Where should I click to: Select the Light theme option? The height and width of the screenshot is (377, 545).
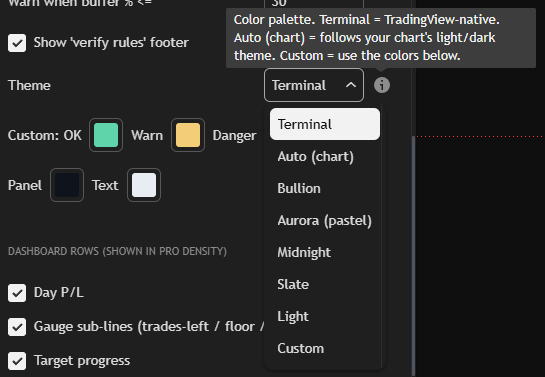pos(325,316)
